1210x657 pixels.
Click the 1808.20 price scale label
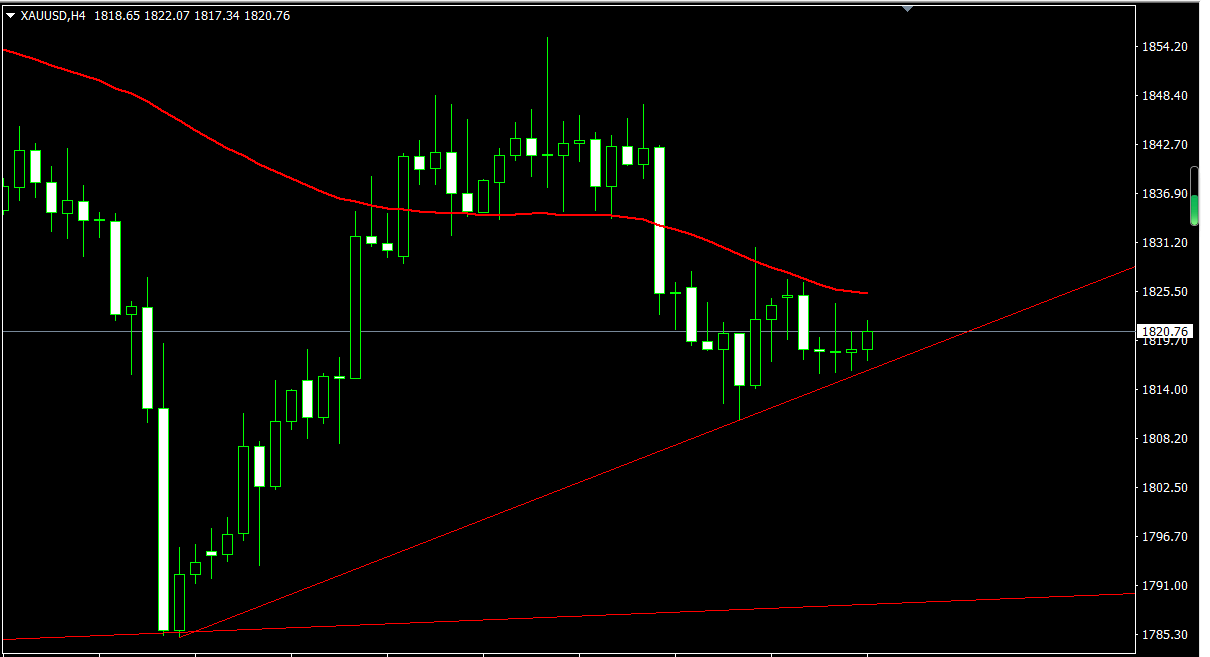1164,439
